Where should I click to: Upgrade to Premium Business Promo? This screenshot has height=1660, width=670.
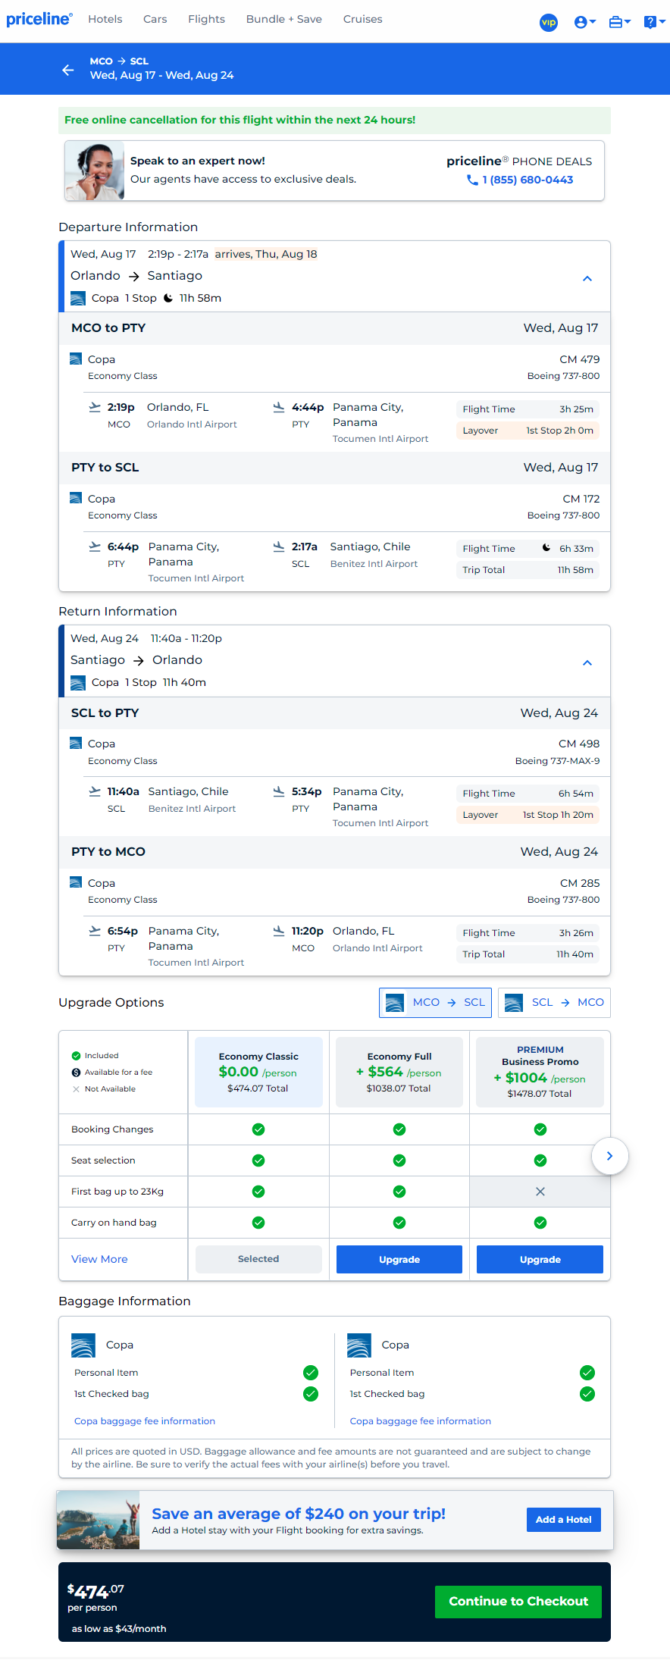pyautogui.click(x=540, y=1259)
